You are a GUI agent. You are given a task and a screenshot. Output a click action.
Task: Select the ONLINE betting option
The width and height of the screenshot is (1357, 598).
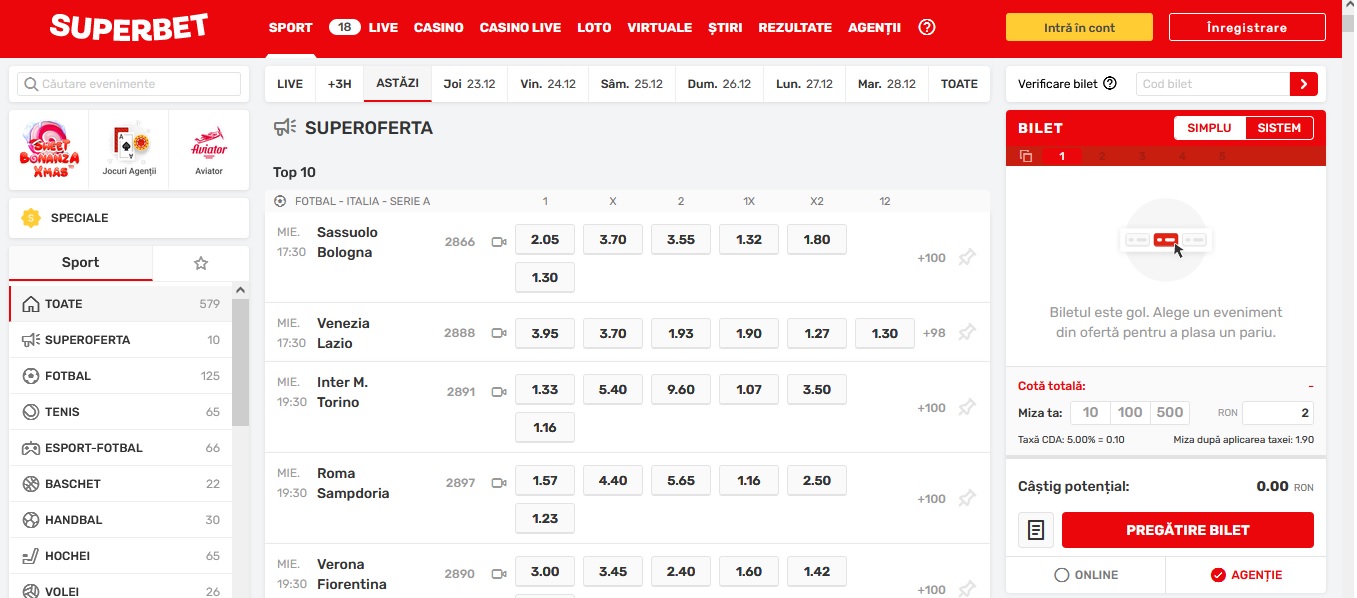(x=1086, y=575)
